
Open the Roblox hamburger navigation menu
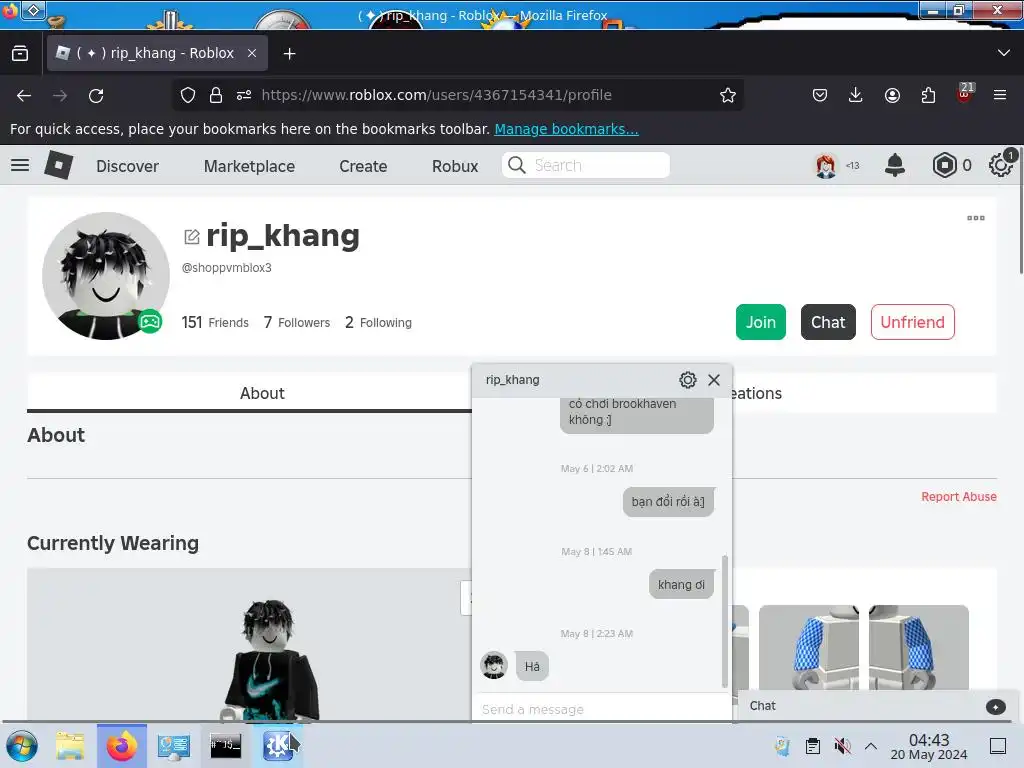coord(20,165)
